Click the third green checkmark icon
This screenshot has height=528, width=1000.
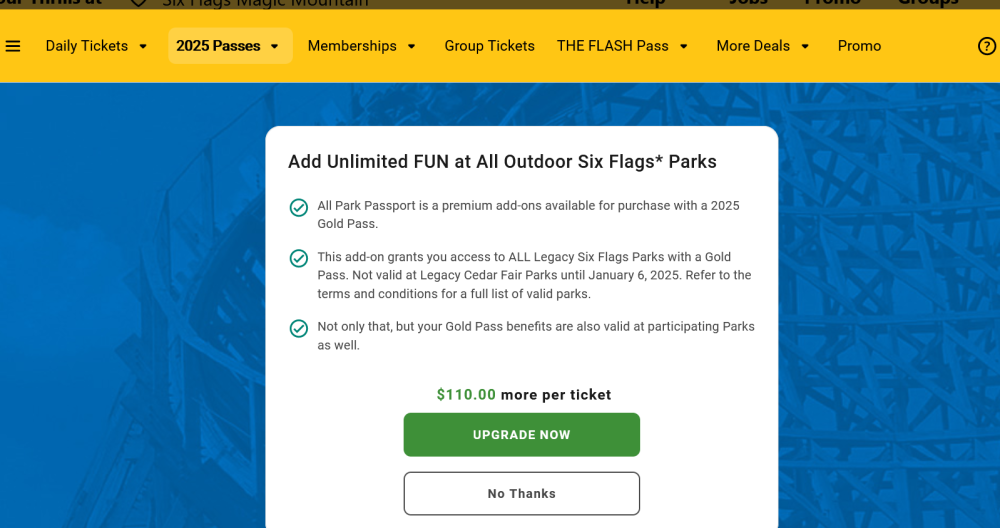click(x=298, y=328)
